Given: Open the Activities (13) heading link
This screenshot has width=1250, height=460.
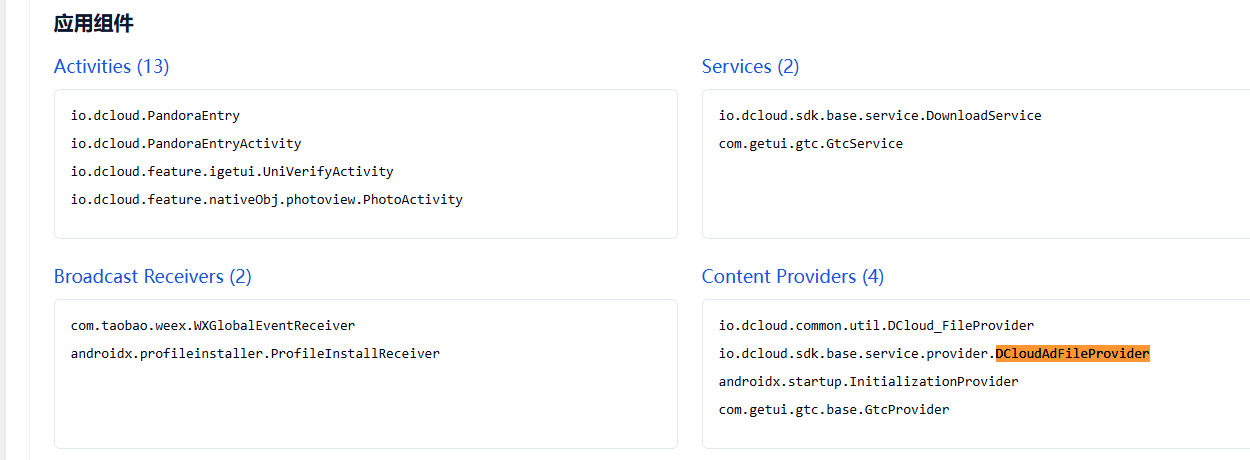Looking at the screenshot, I should (111, 67).
